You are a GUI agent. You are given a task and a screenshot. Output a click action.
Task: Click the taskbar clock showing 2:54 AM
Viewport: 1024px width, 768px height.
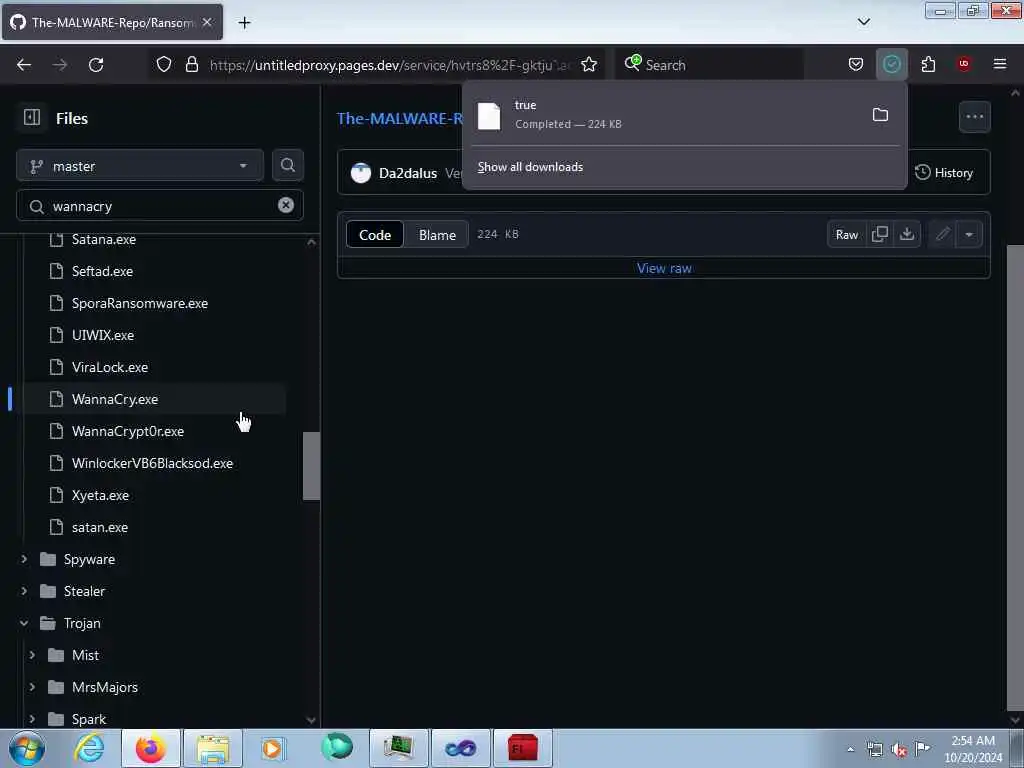[972, 749]
